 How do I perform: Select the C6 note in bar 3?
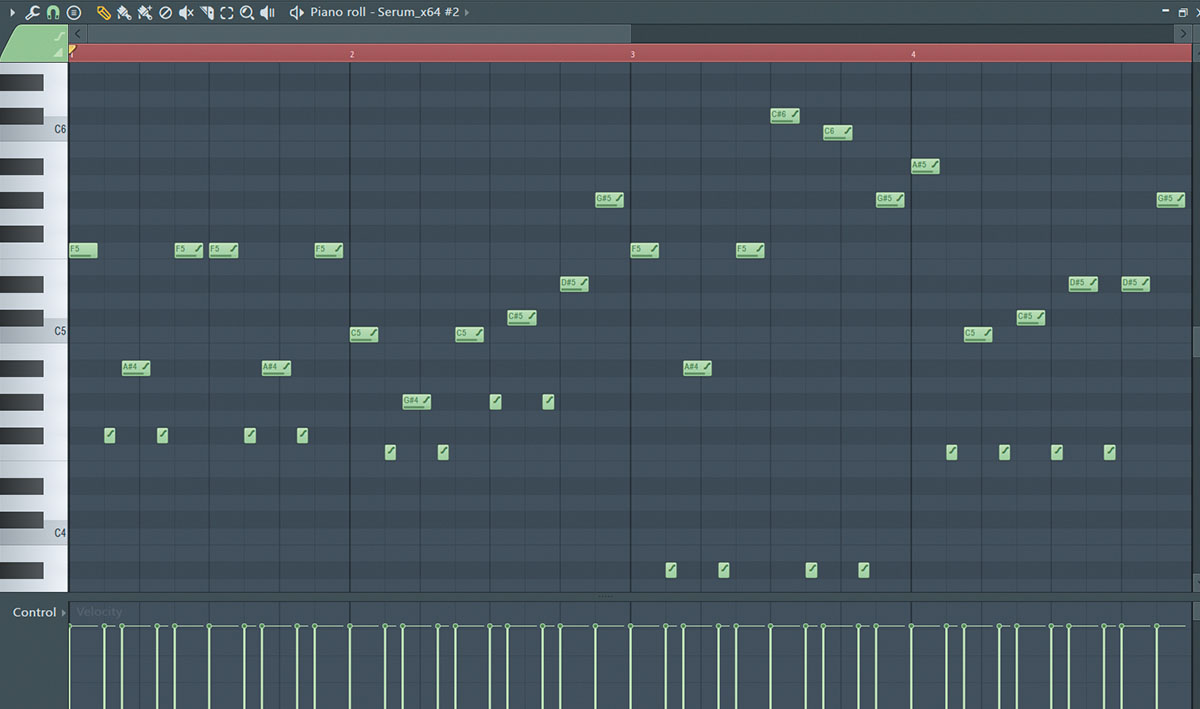838,132
